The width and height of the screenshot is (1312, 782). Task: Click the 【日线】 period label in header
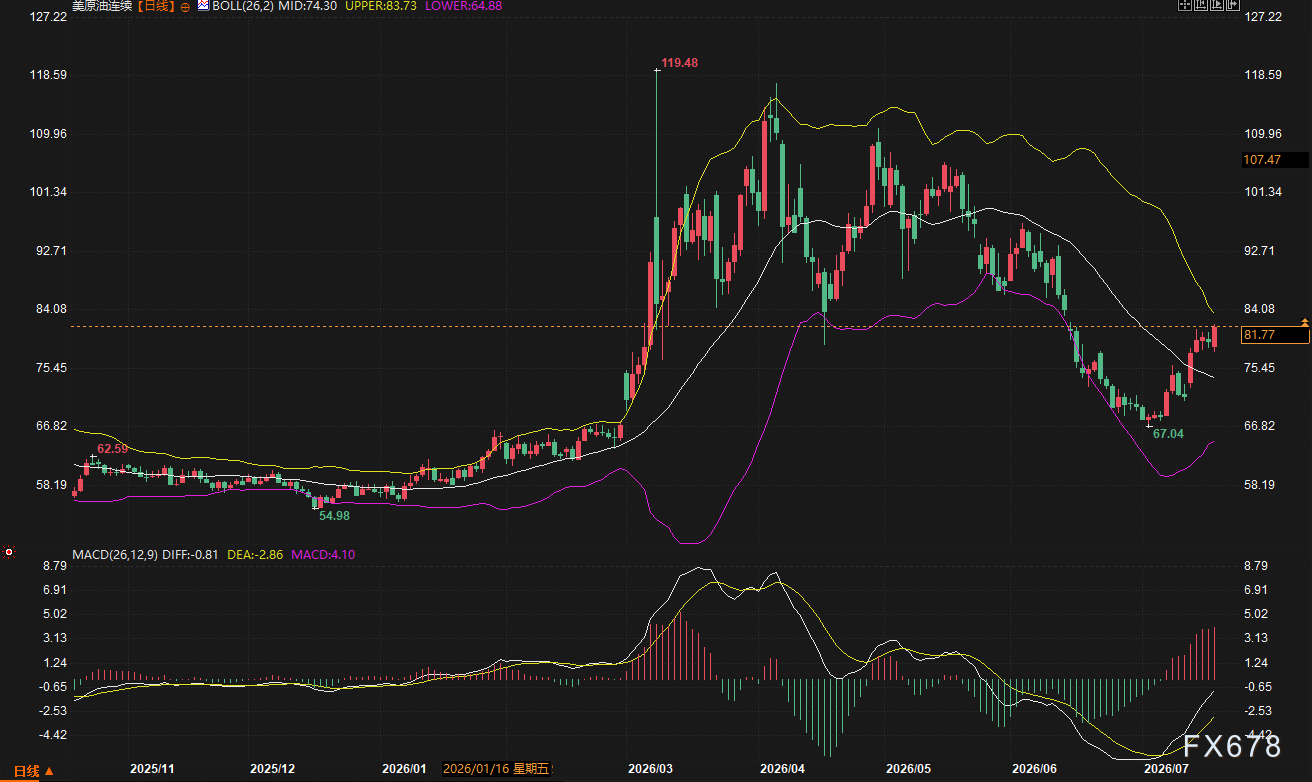click(x=155, y=6)
